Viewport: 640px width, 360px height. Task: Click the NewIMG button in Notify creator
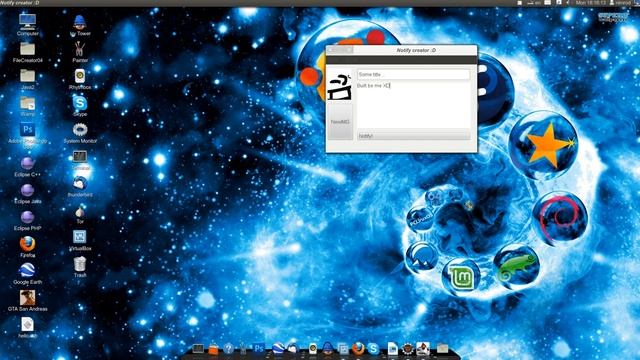point(340,122)
